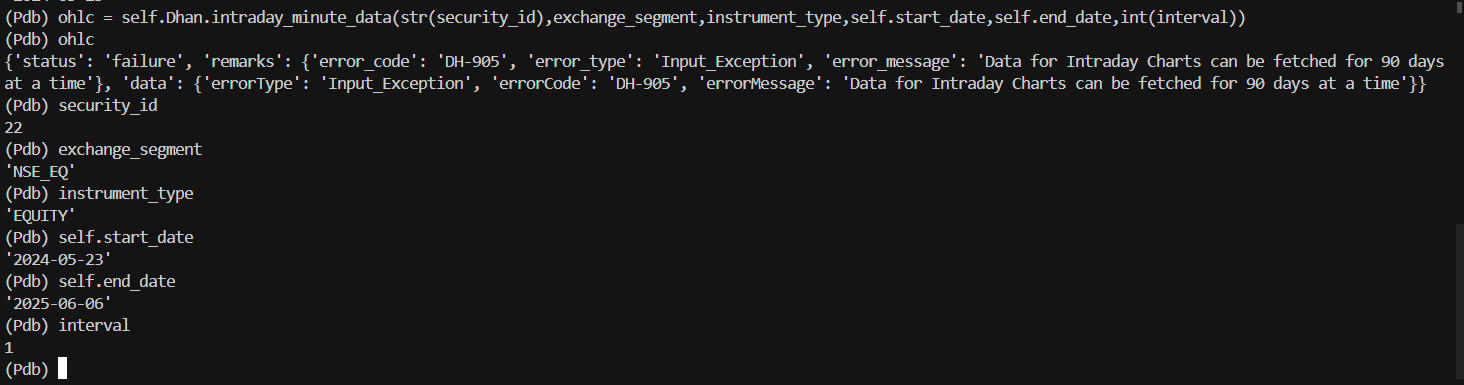The width and height of the screenshot is (1464, 385).
Task: Click the 'errorMessage' key in data dict
Action: click(770, 83)
